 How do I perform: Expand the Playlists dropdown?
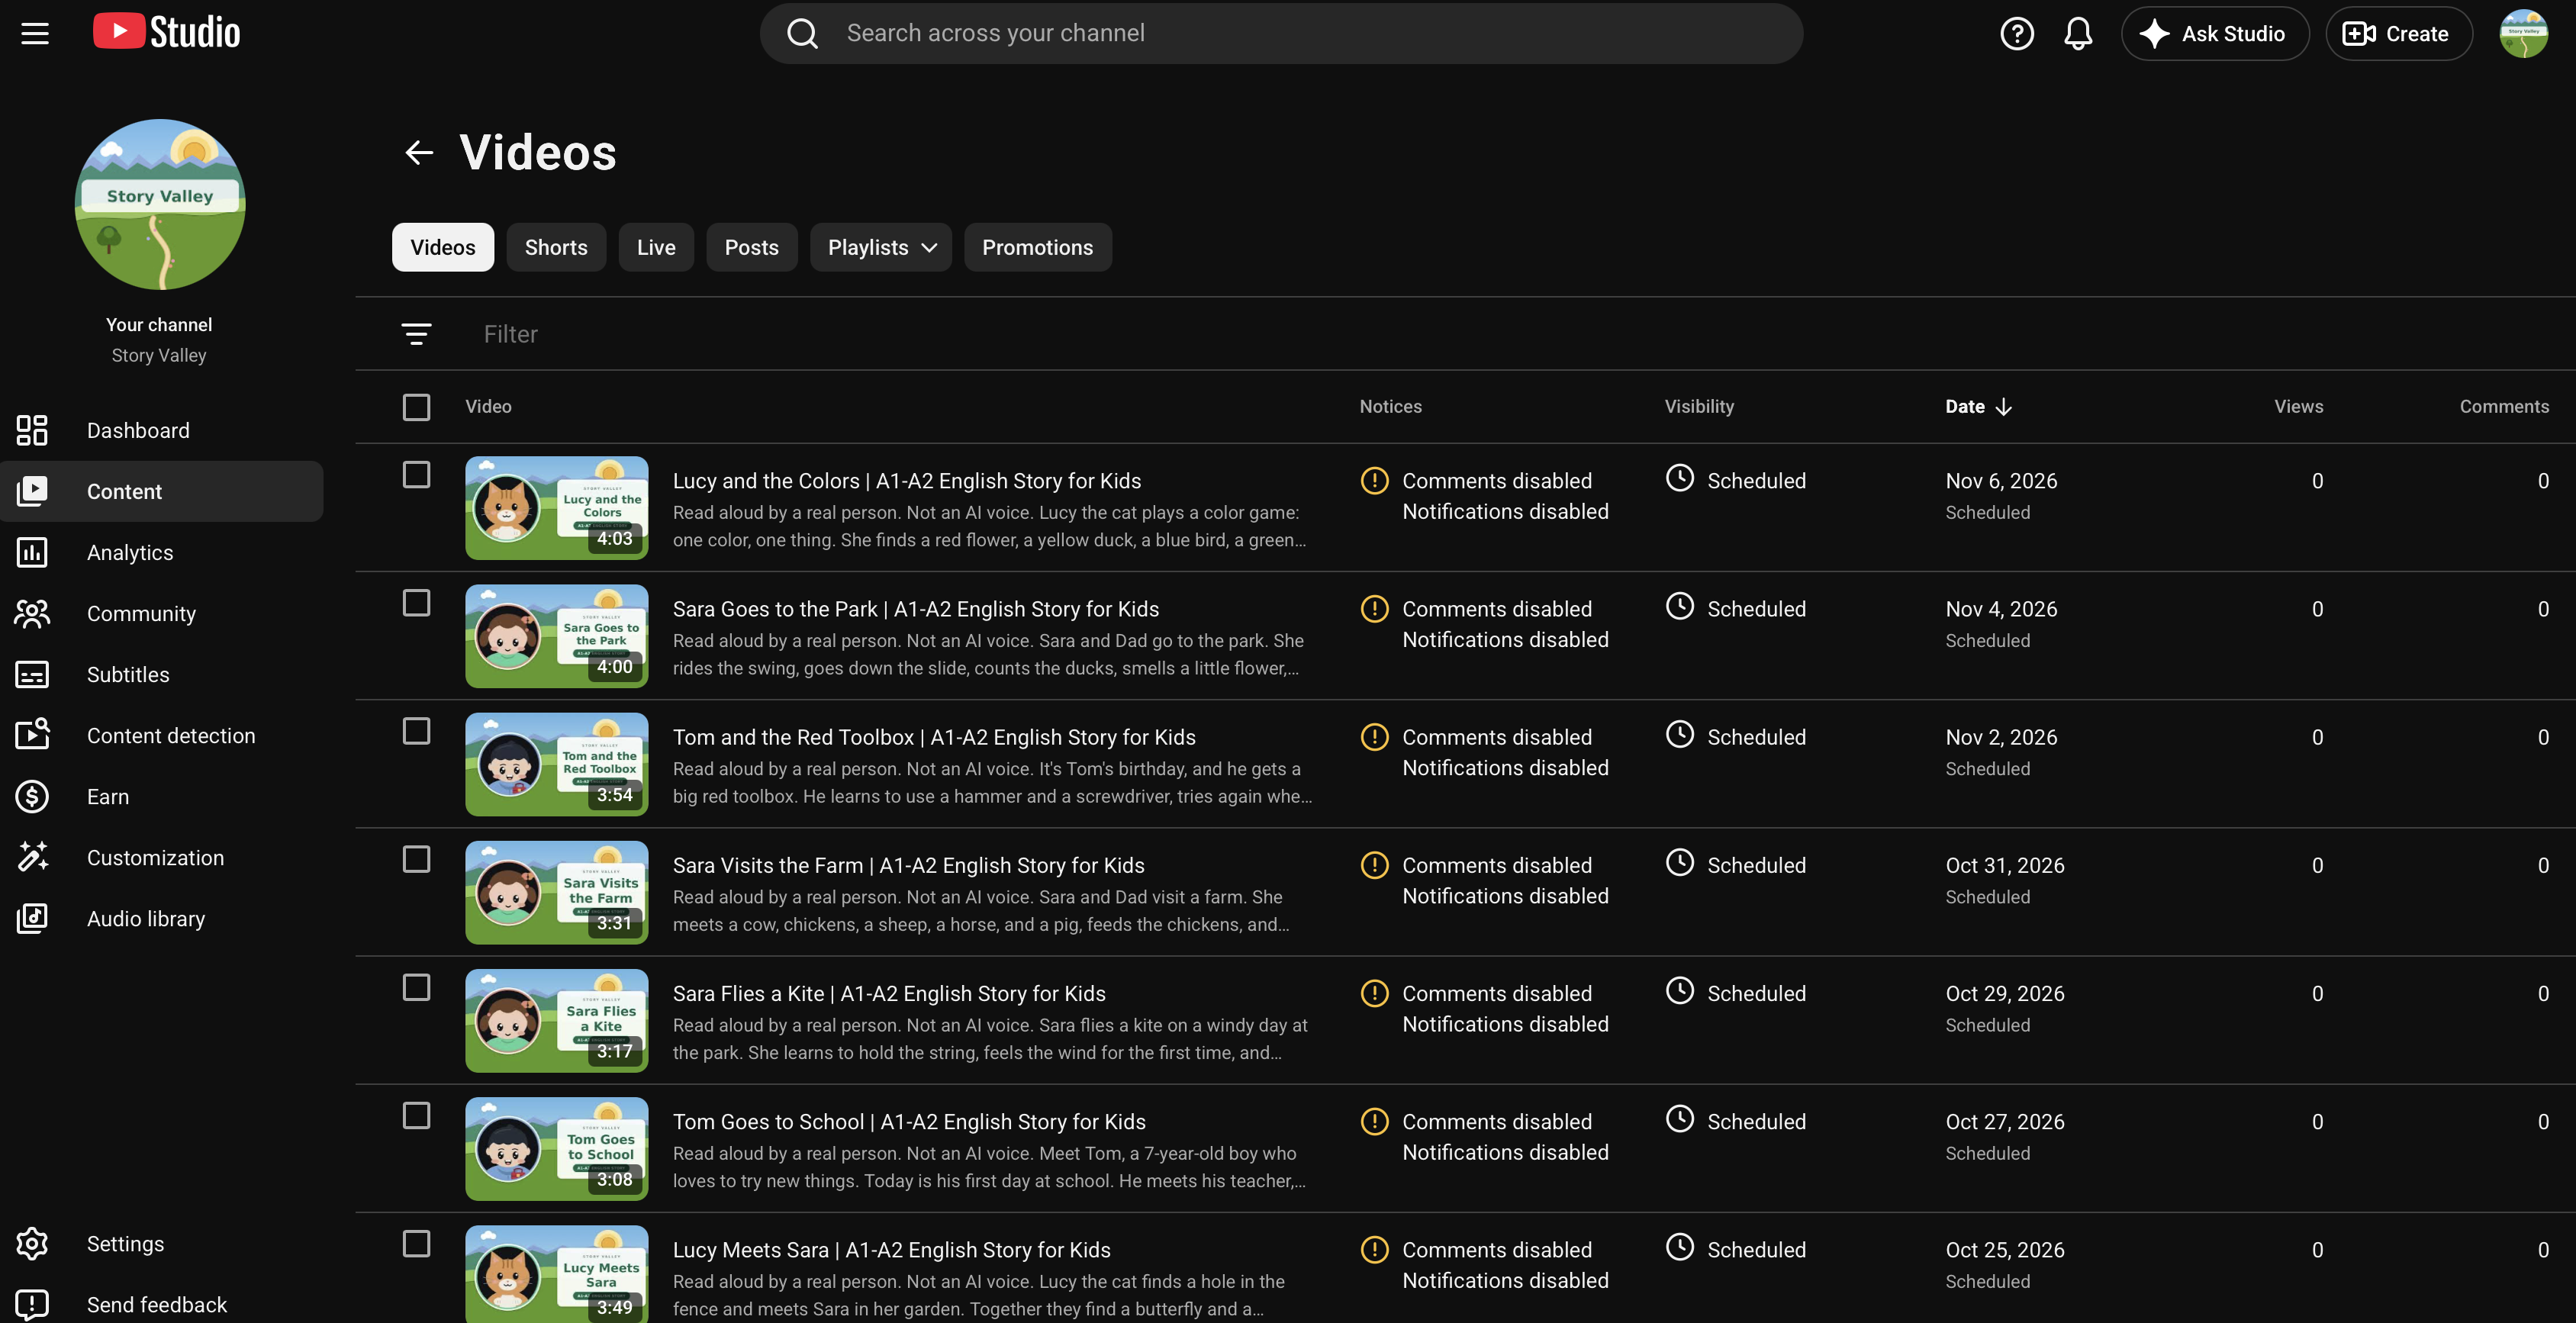click(x=881, y=247)
